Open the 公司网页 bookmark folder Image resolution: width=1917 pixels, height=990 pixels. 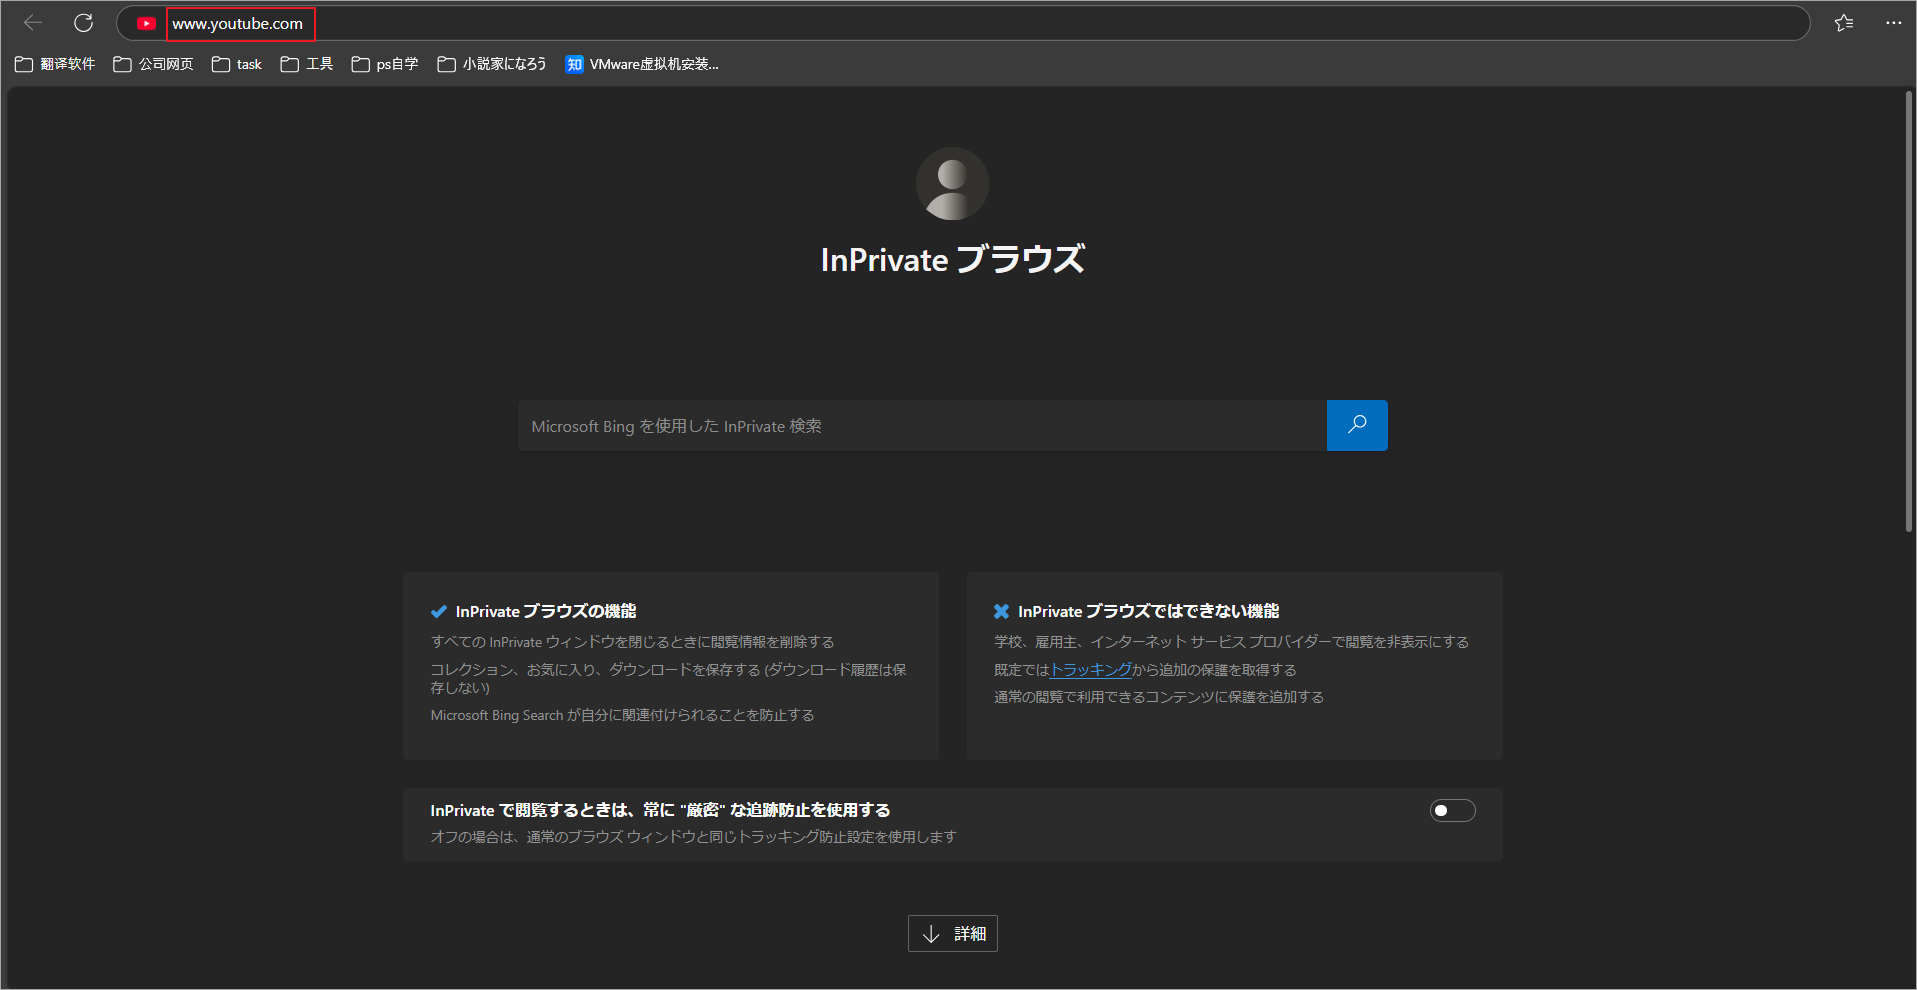pyautogui.click(x=153, y=64)
